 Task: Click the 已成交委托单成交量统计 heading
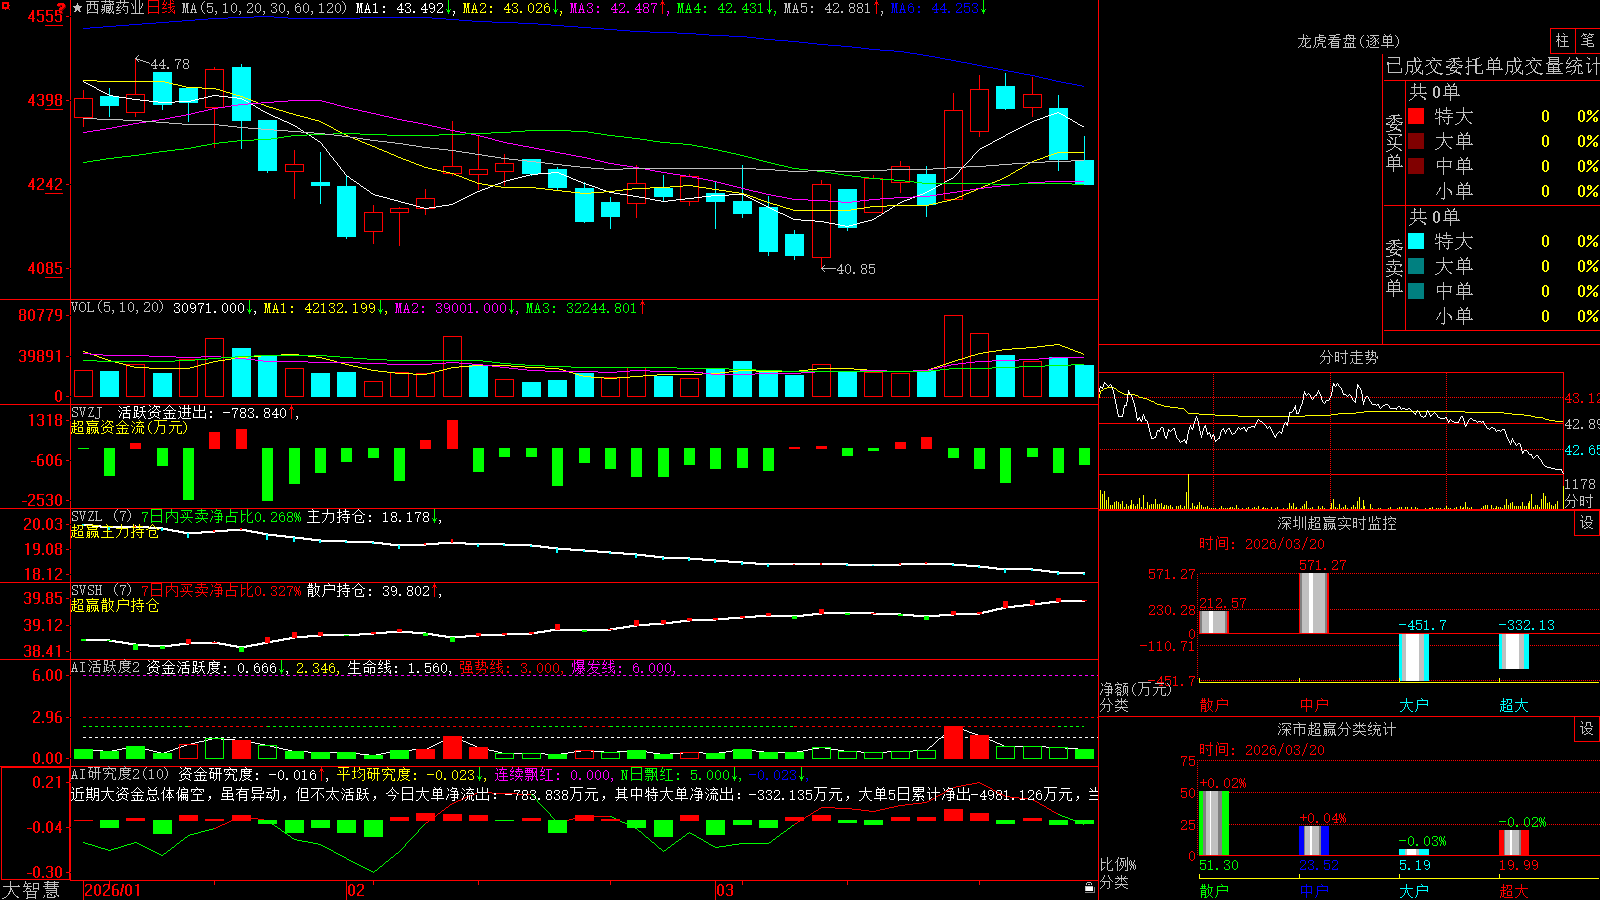pos(1492,66)
